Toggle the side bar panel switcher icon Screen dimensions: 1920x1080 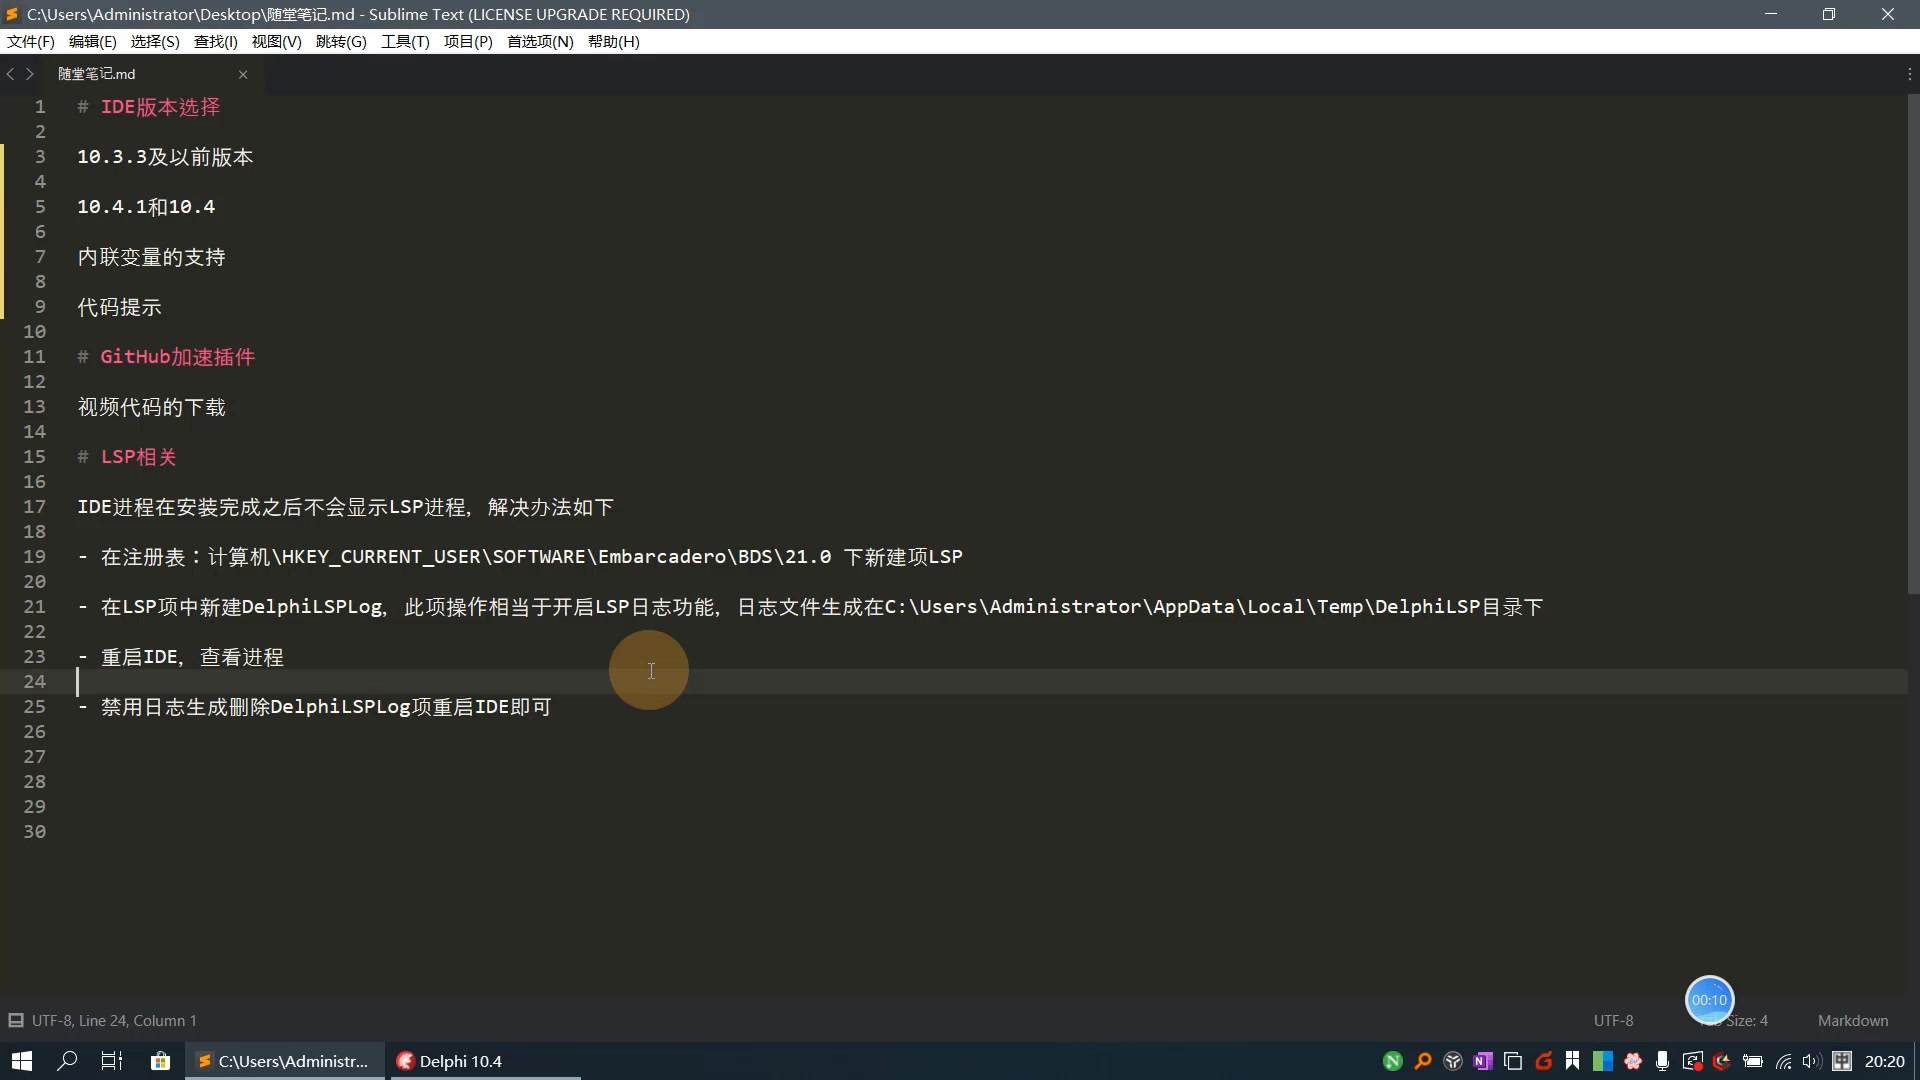coord(16,1021)
